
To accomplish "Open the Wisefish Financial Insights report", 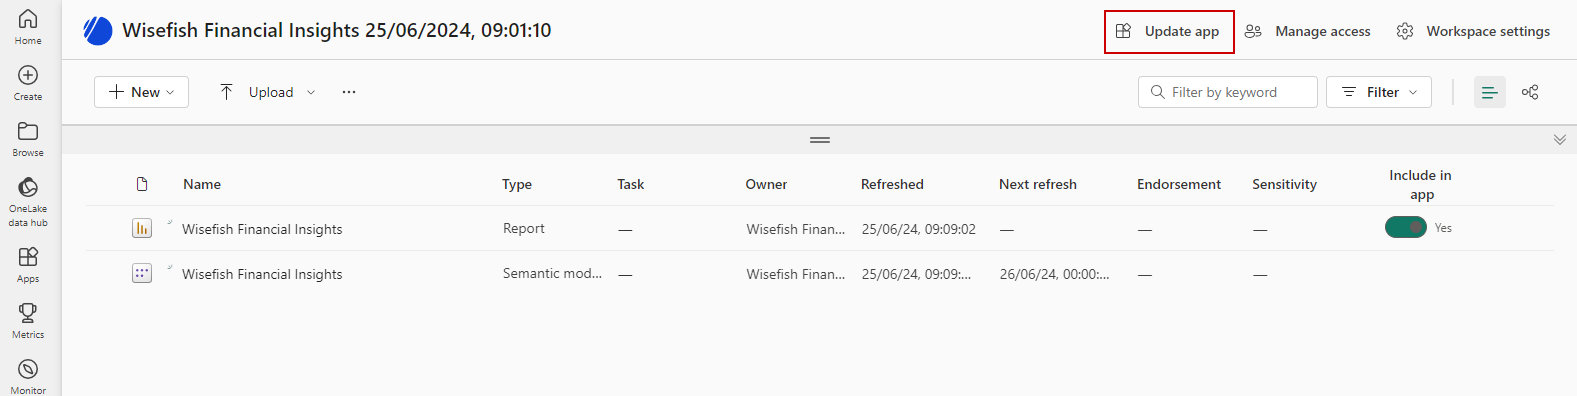I will pyautogui.click(x=262, y=229).
